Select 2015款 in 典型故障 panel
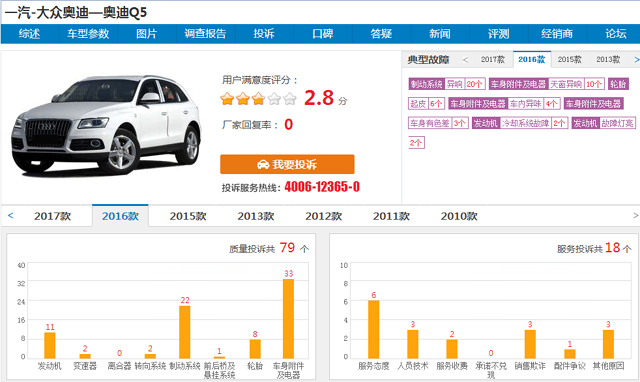Image resolution: width=640 pixels, height=382 pixels. point(570,60)
